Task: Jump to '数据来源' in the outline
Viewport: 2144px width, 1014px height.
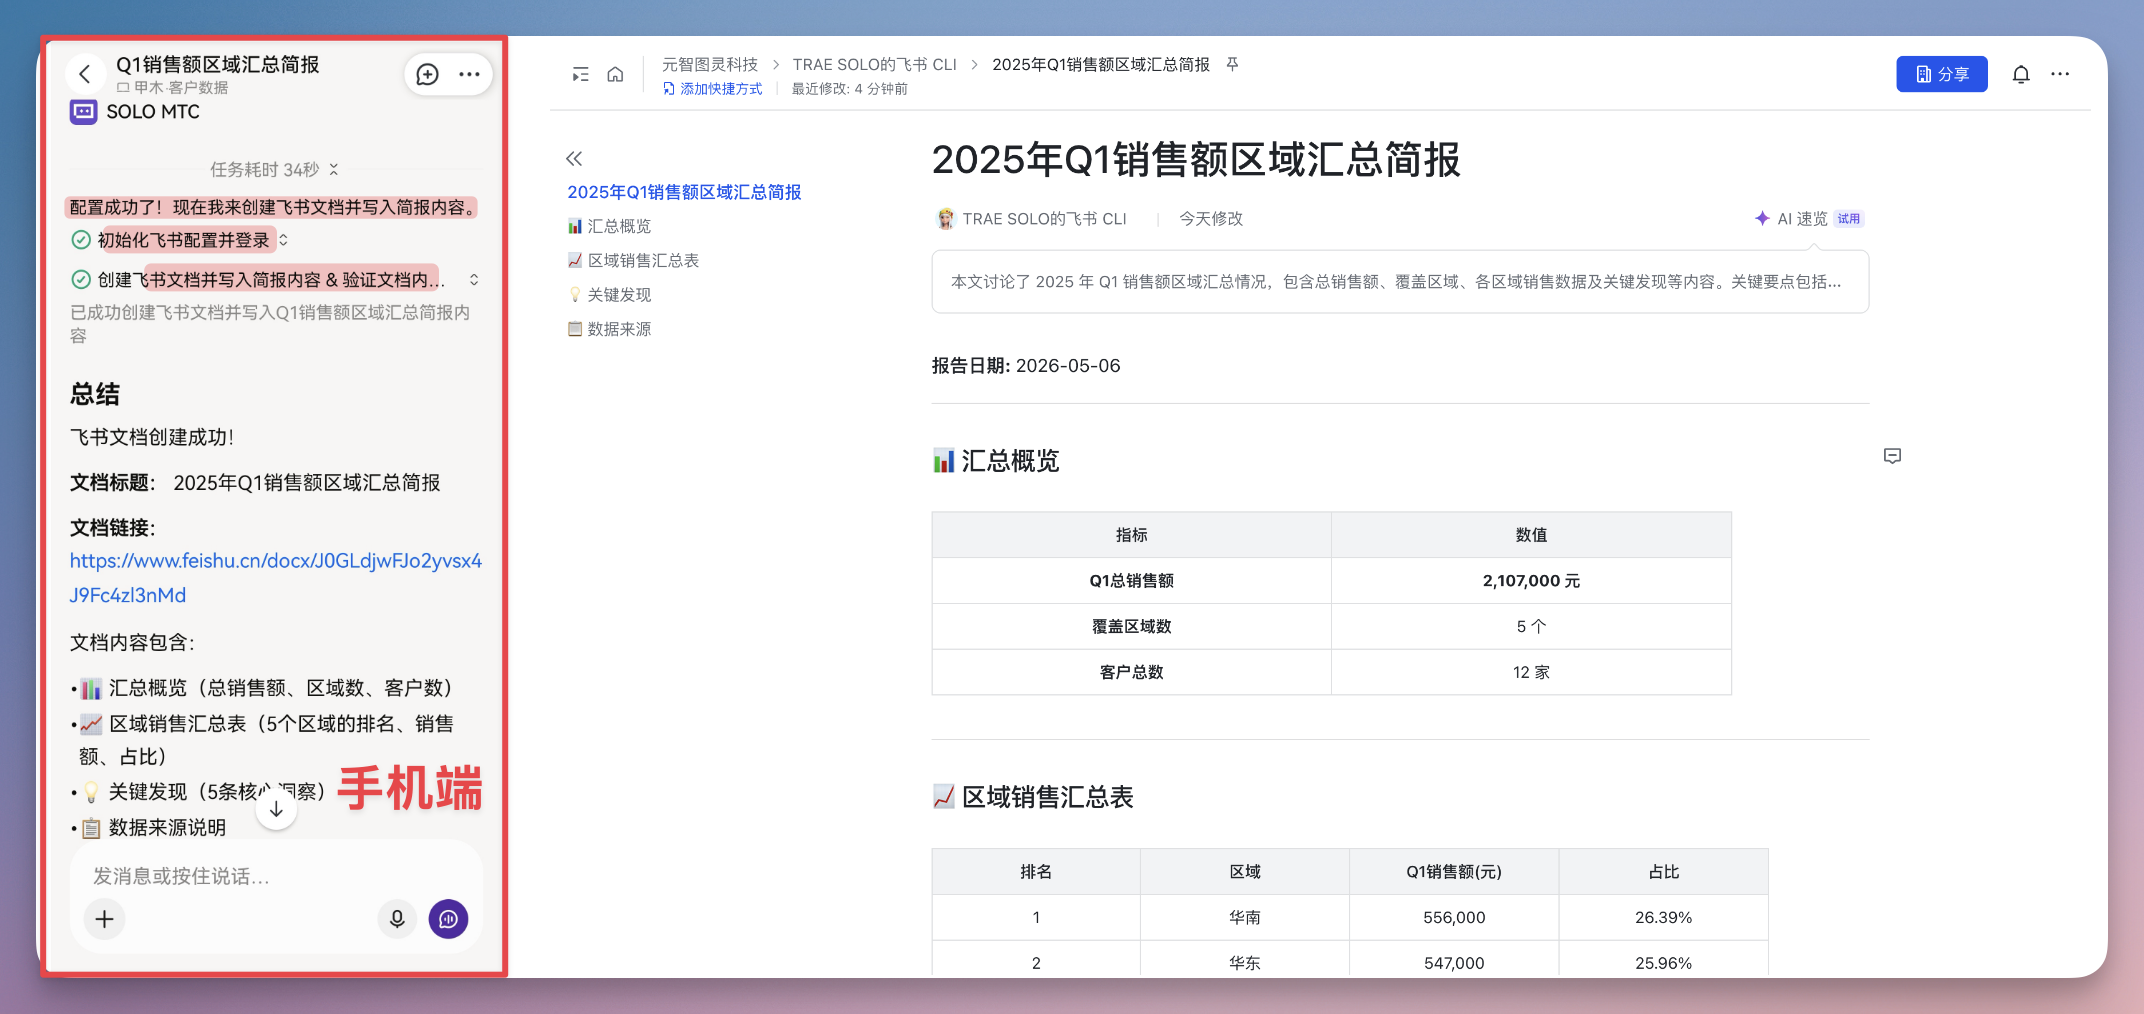Action: click(x=609, y=329)
